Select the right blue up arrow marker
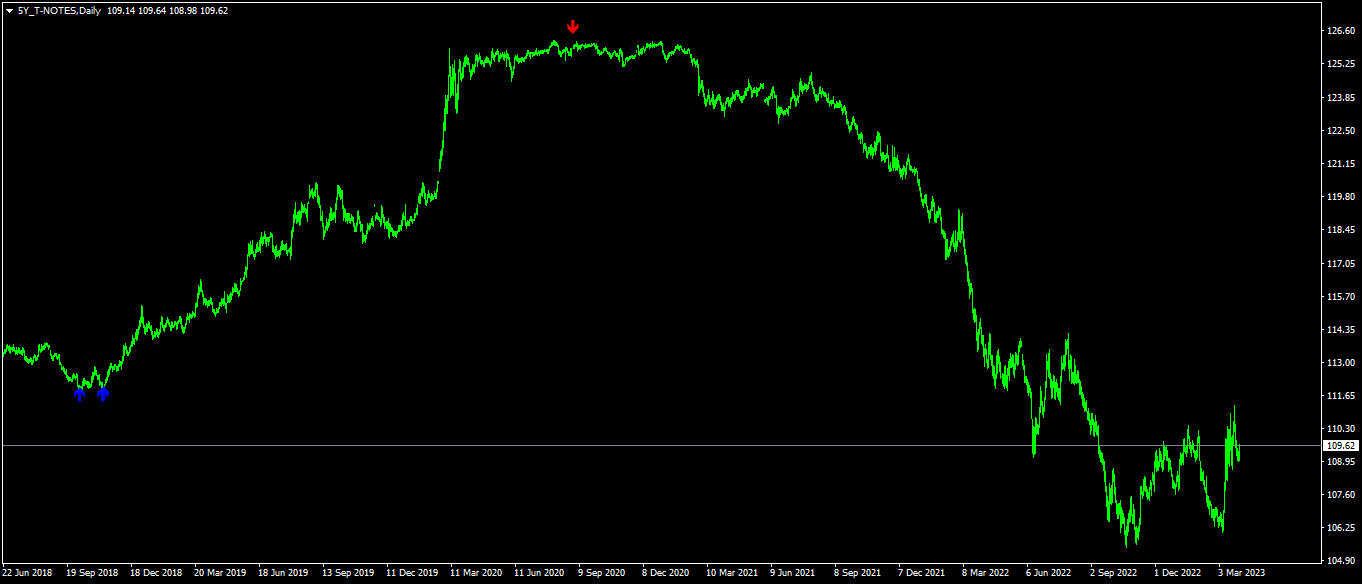This screenshot has height=584, width=1362. click(103, 394)
